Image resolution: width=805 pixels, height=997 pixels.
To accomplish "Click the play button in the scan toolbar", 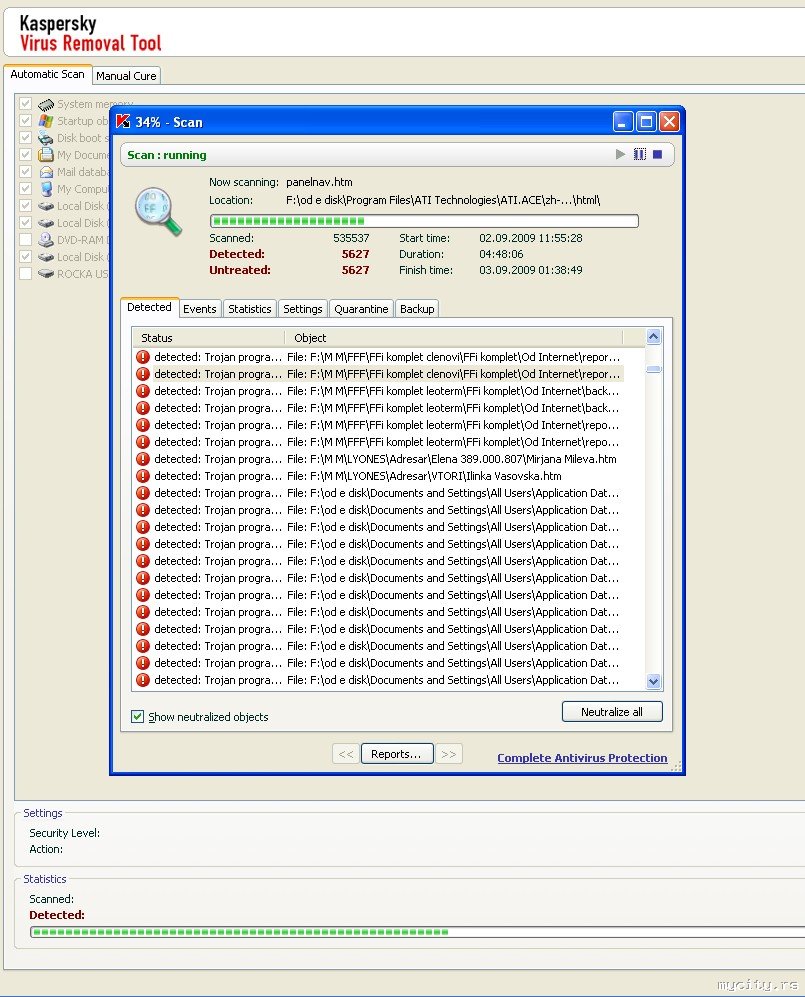I will tap(620, 155).
